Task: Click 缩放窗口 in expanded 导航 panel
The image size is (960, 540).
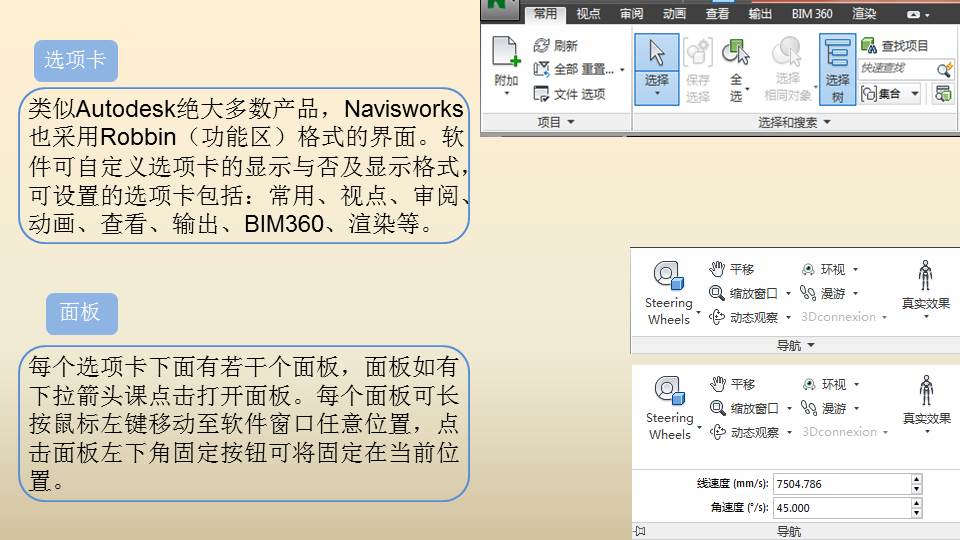Action: pyautogui.click(x=744, y=408)
